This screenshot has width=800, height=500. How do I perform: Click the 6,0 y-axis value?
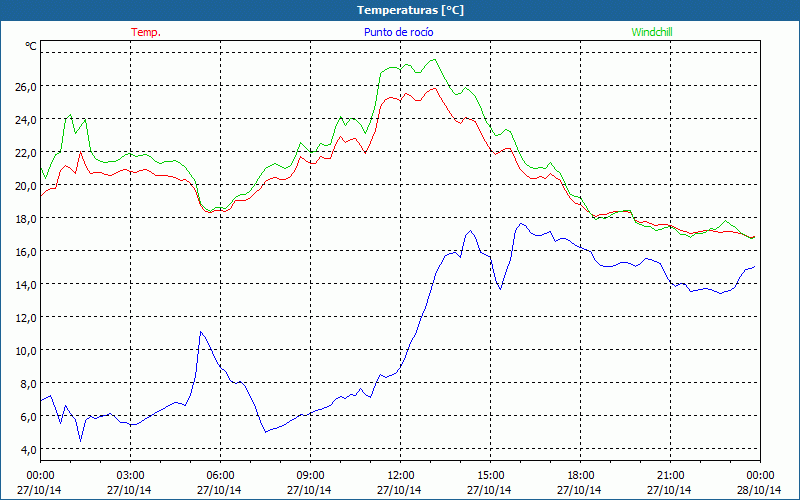pyautogui.click(x=28, y=417)
